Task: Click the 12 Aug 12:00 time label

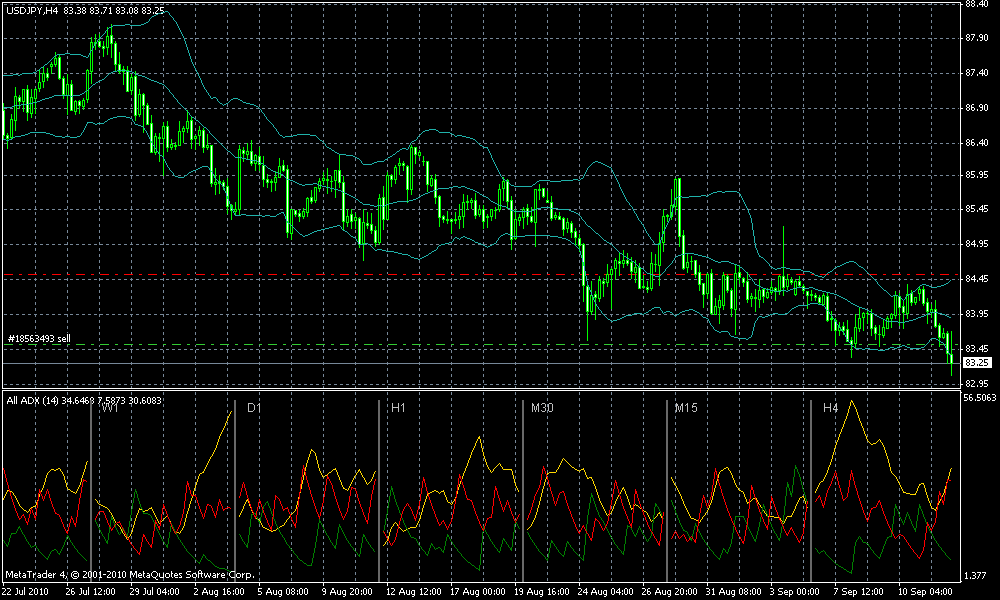Action: 413,592
